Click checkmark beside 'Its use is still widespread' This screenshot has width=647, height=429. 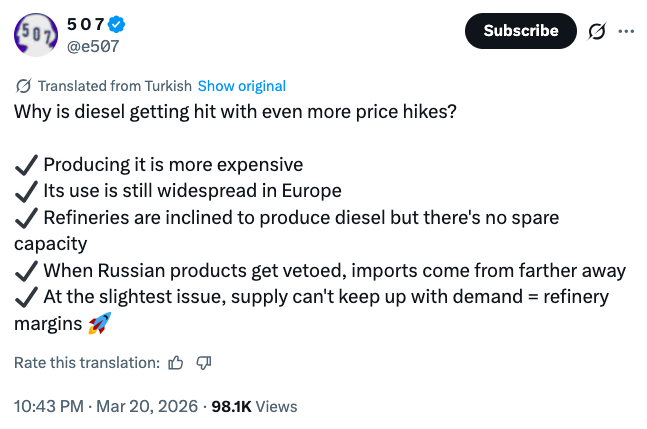[26, 190]
